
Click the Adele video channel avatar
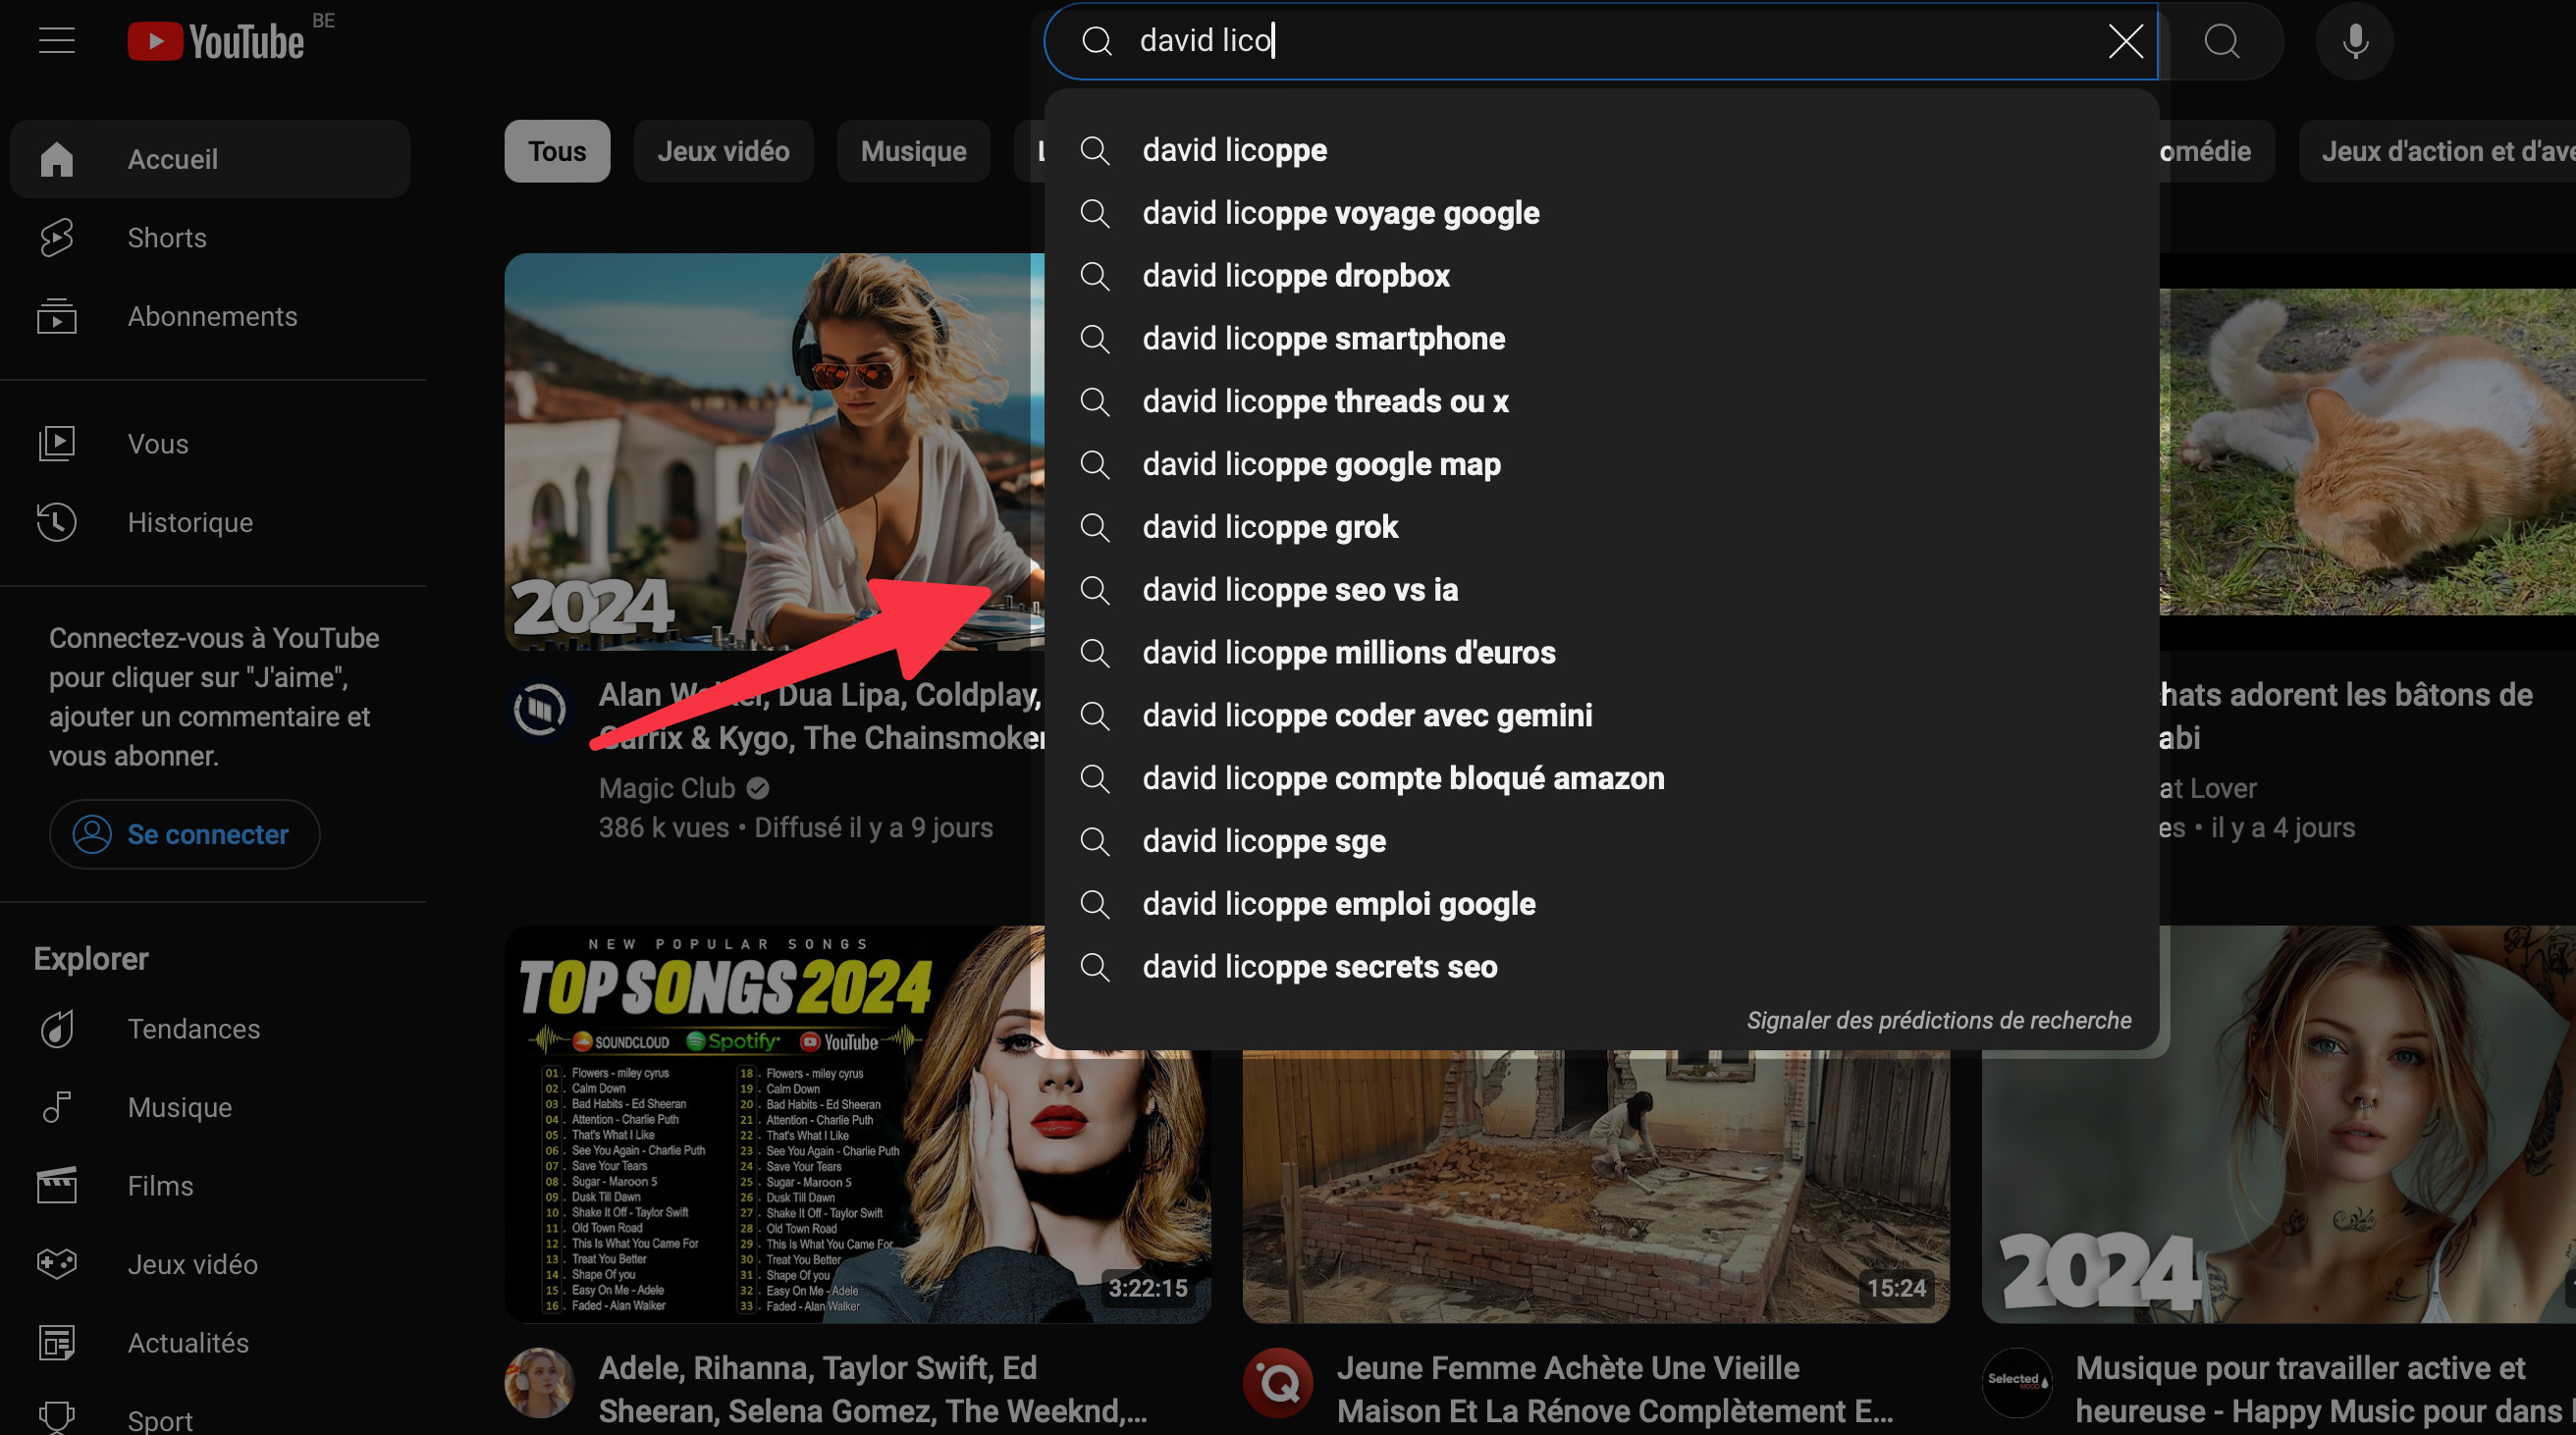point(540,1382)
